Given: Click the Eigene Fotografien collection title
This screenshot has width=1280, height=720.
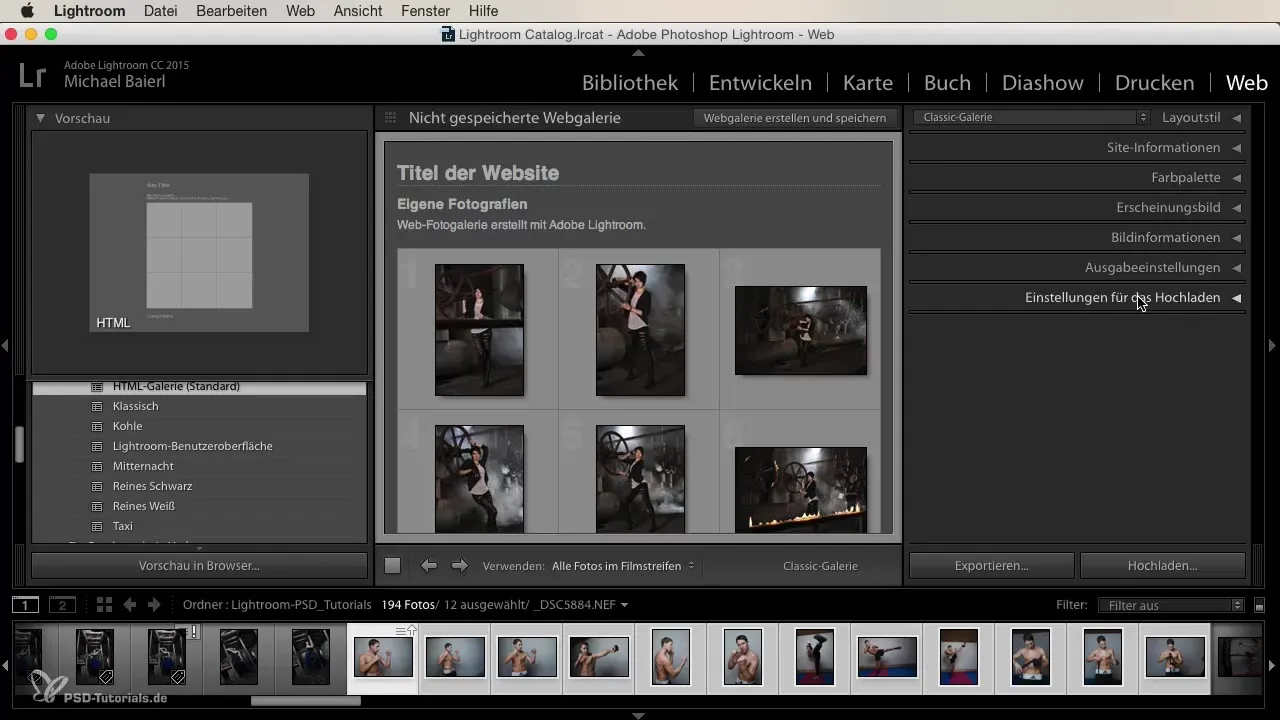Looking at the screenshot, I should tap(462, 204).
